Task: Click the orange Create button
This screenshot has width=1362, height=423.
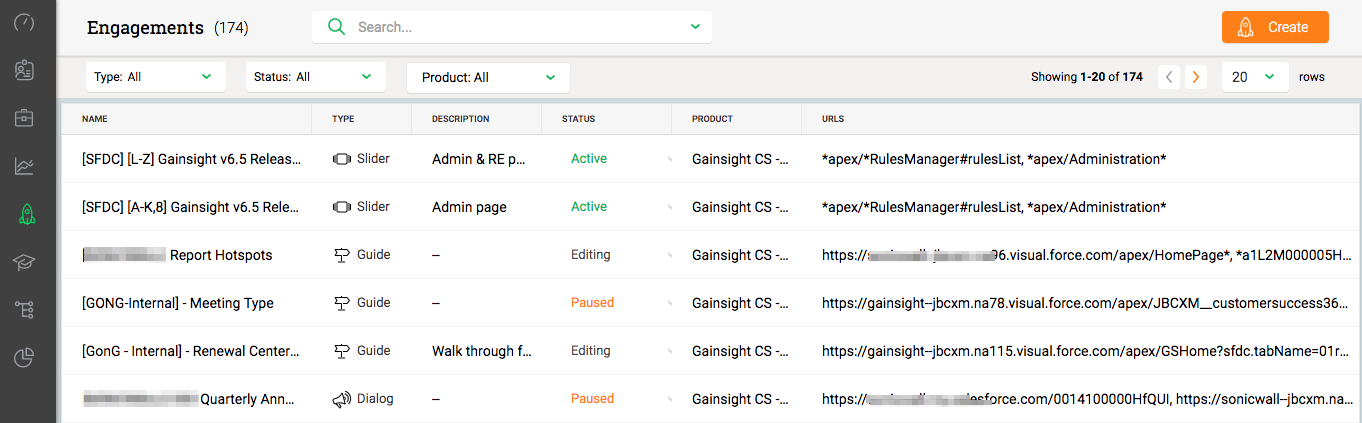Action: [x=1275, y=27]
